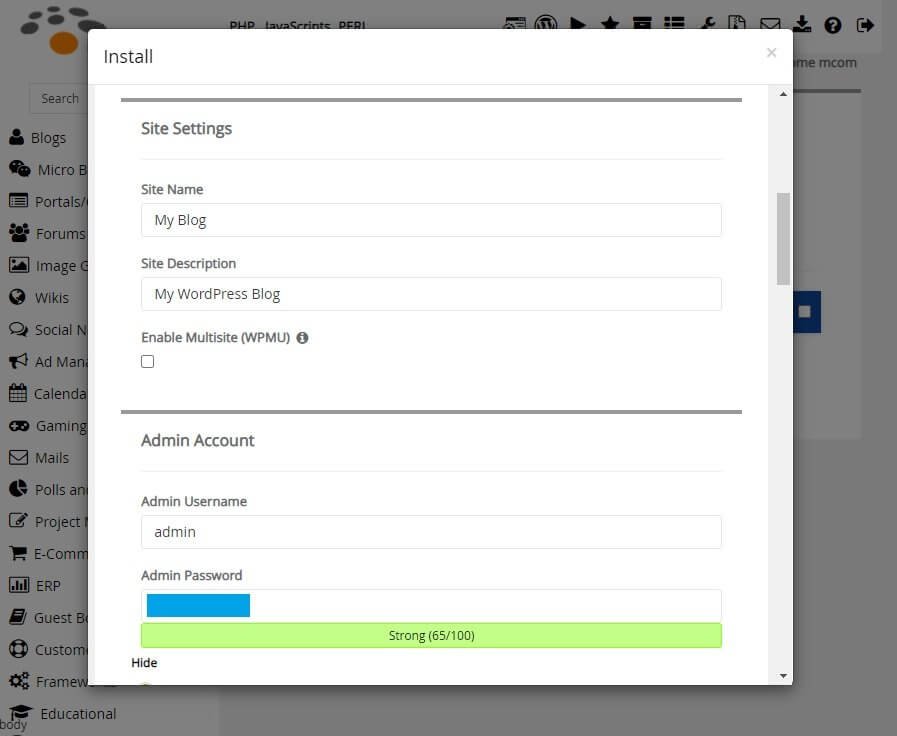Expand the E-Commerce category in sidebar

49,553
